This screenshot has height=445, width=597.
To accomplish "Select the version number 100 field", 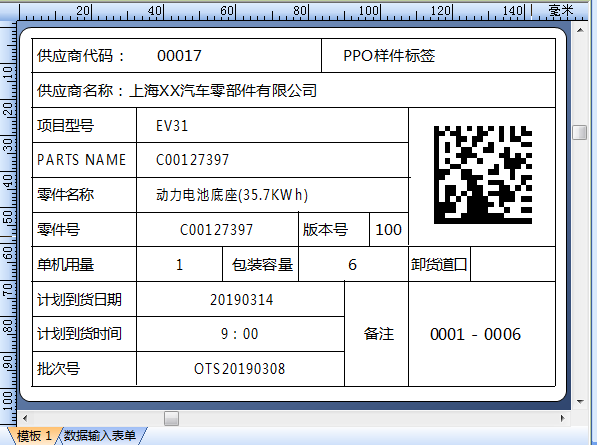I will point(388,230).
